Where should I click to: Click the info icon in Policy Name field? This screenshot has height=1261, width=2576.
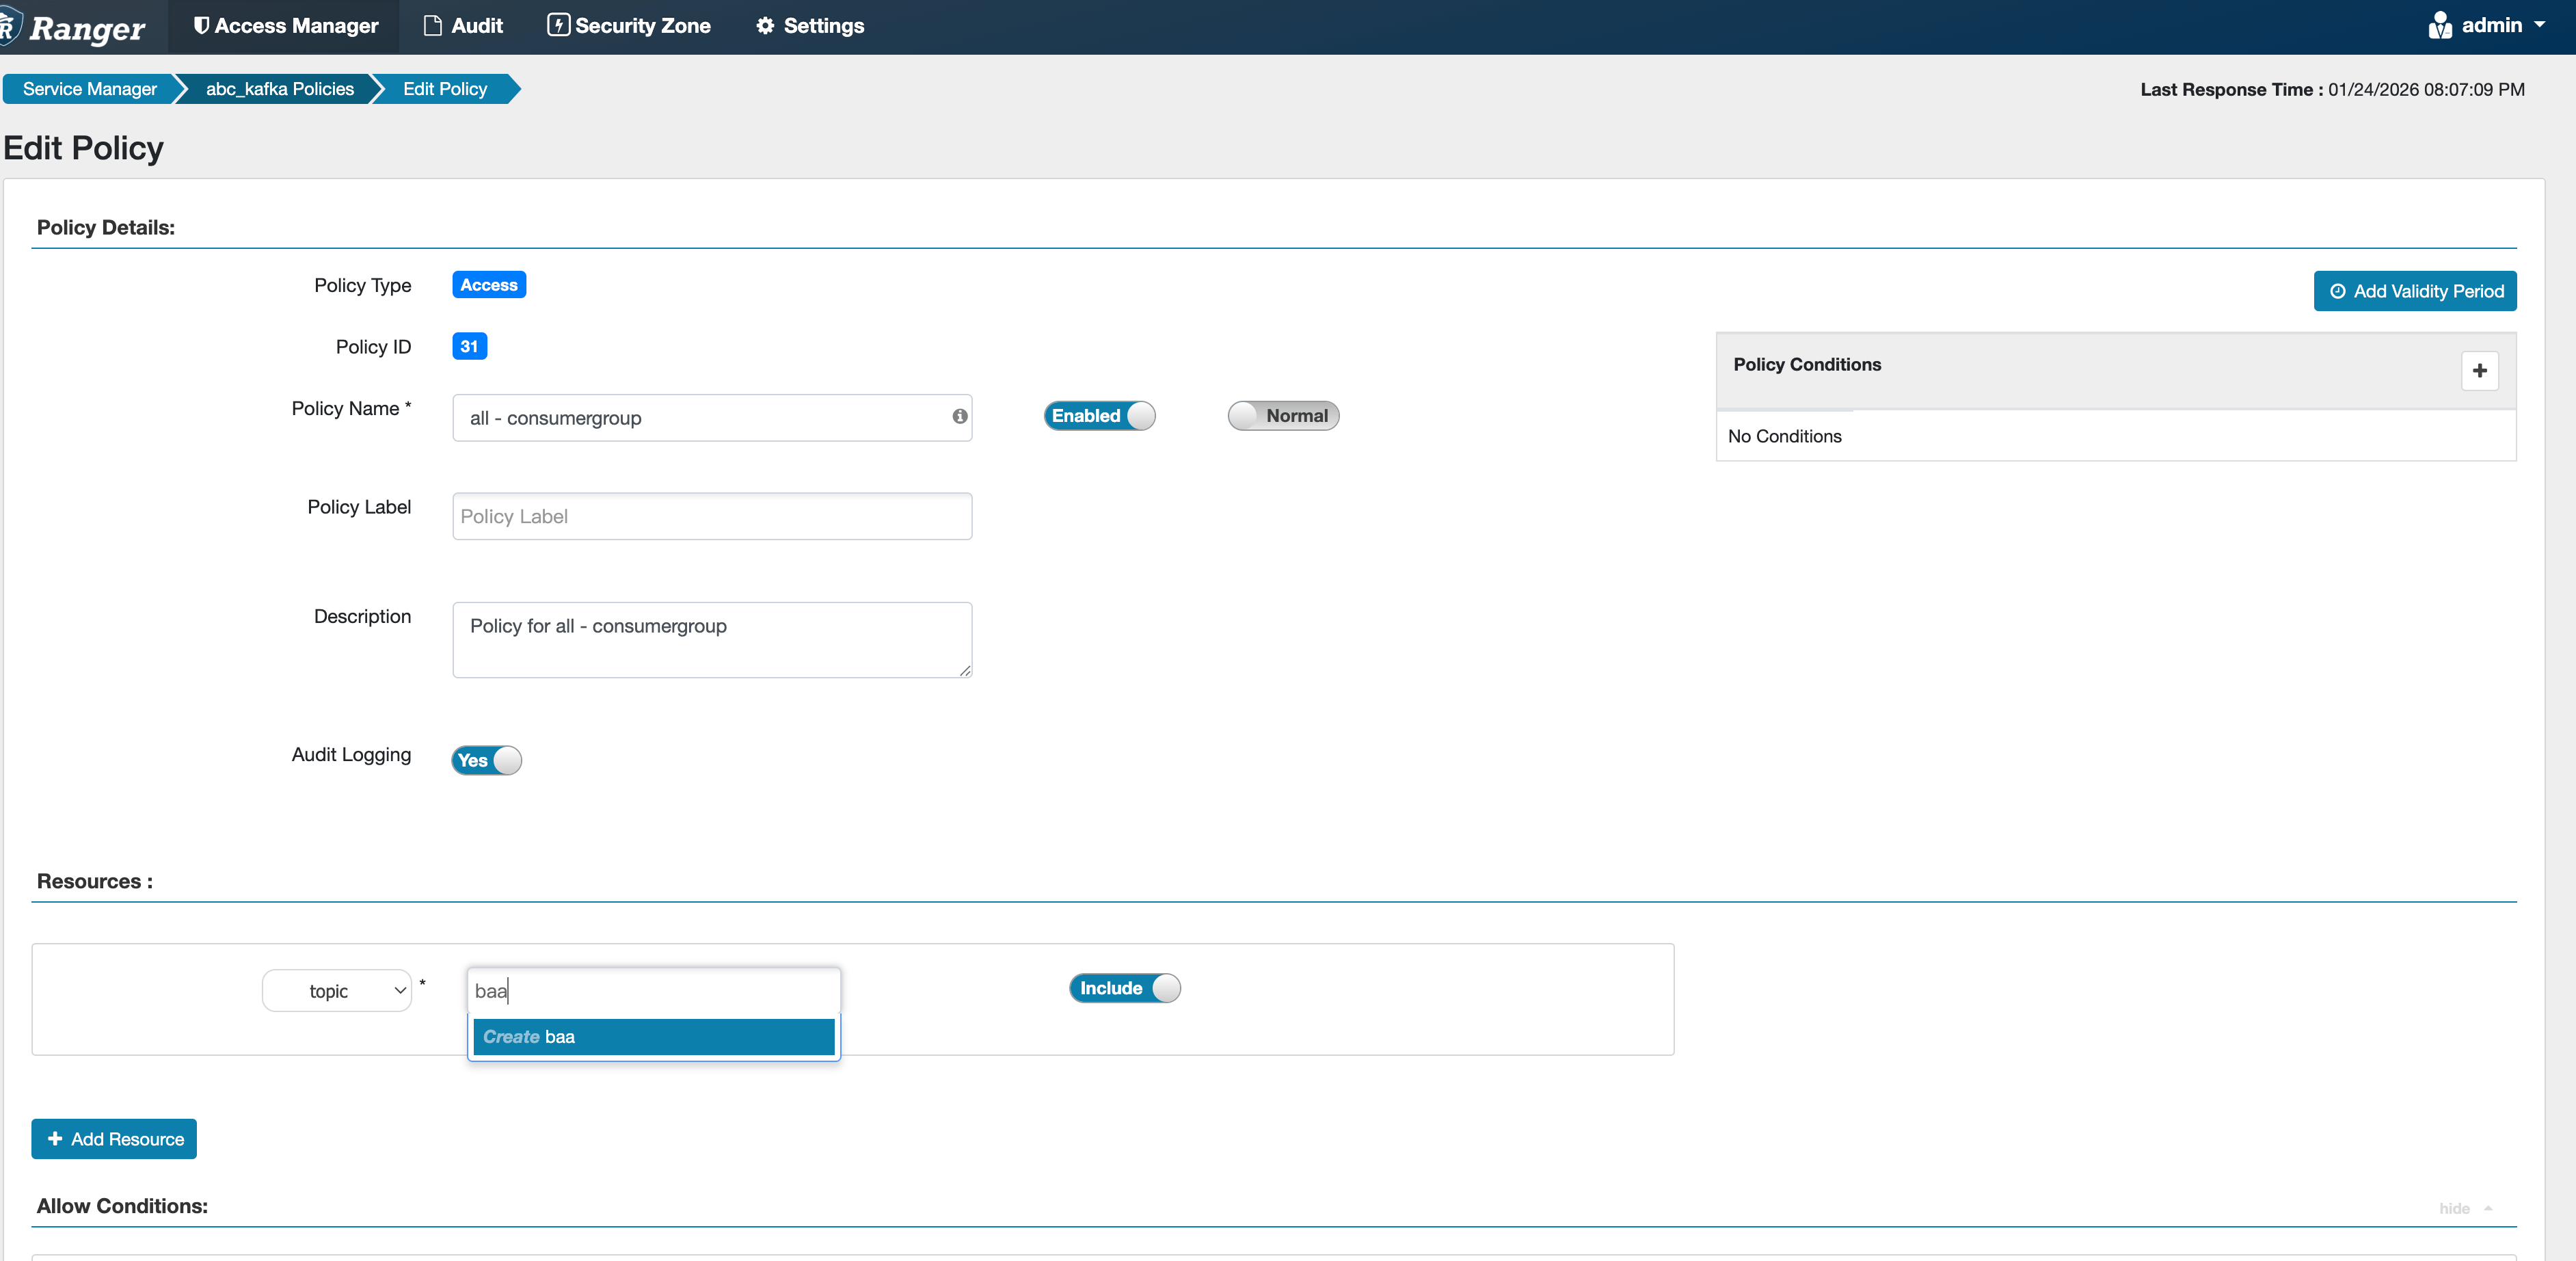[x=959, y=416]
